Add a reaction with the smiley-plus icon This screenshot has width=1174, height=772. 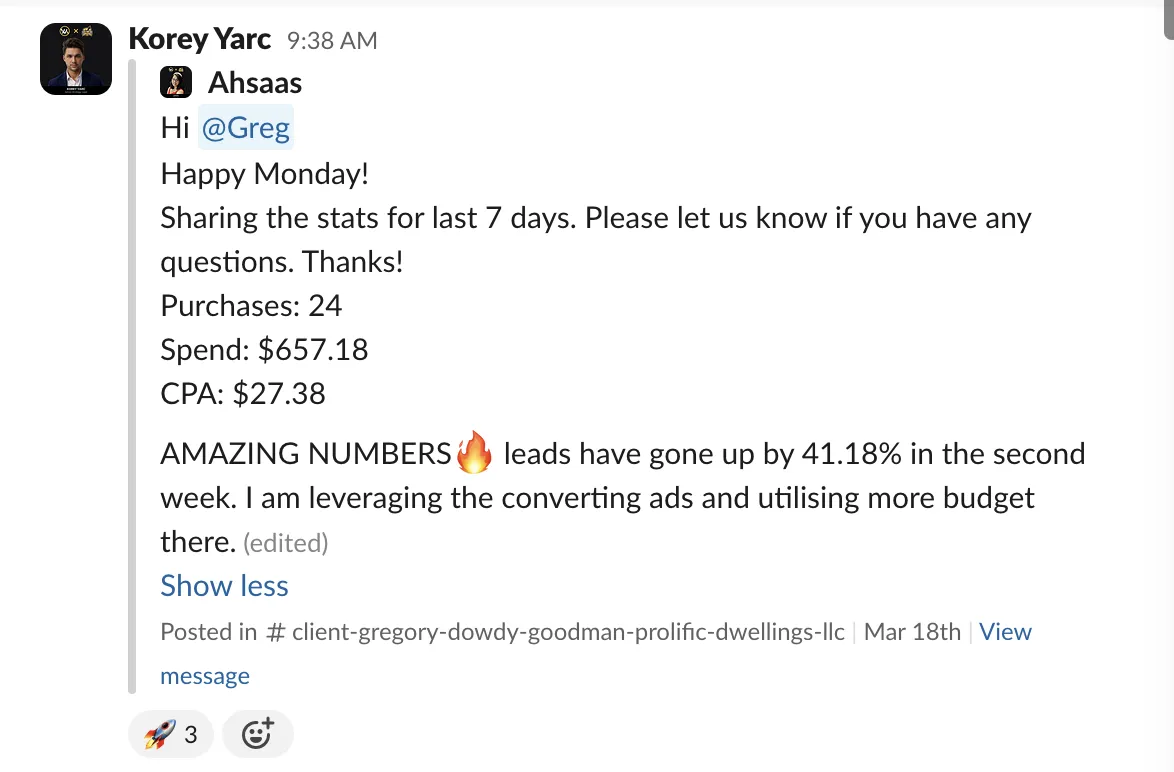[258, 734]
